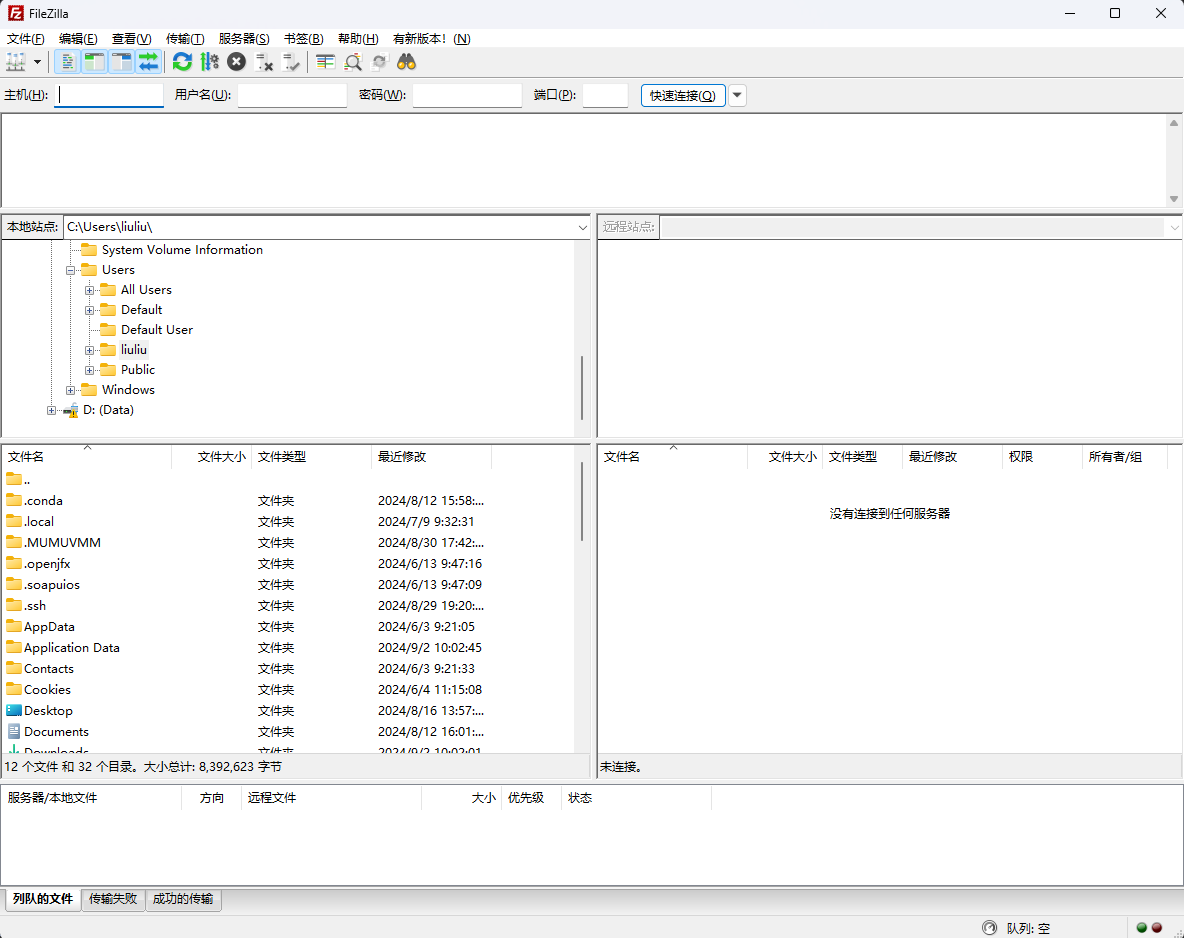This screenshot has width=1184, height=938.
Task: Toggle synchronized browsing icon
Action: point(380,62)
